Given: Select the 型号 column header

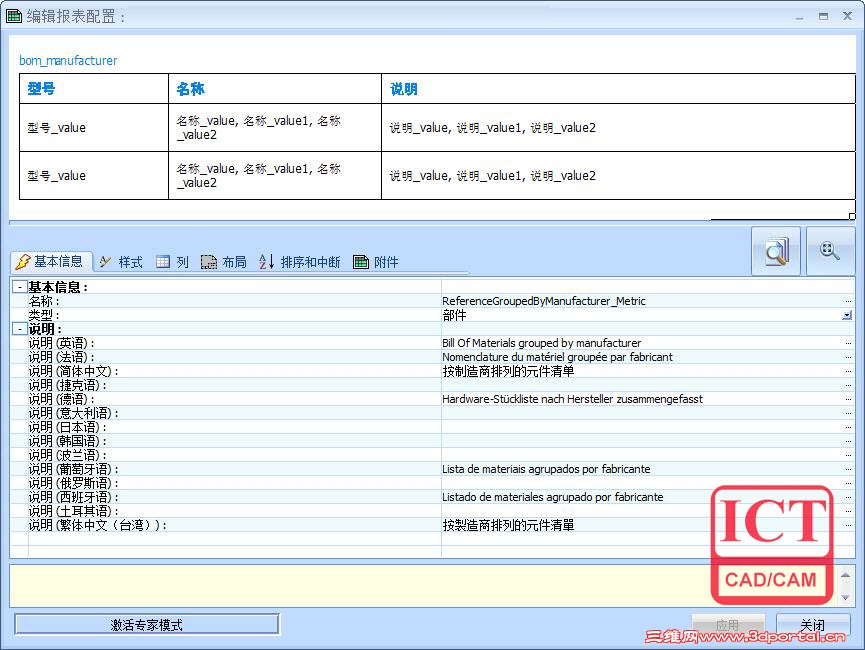Looking at the screenshot, I should coord(94,88).
